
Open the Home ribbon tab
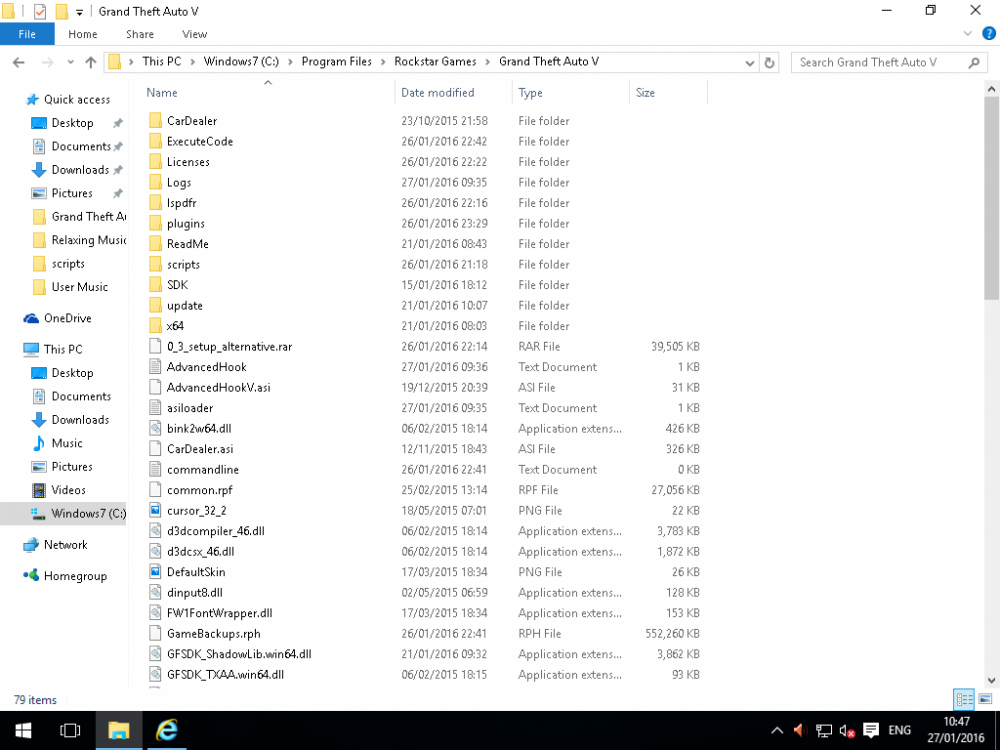pos(83,34)
